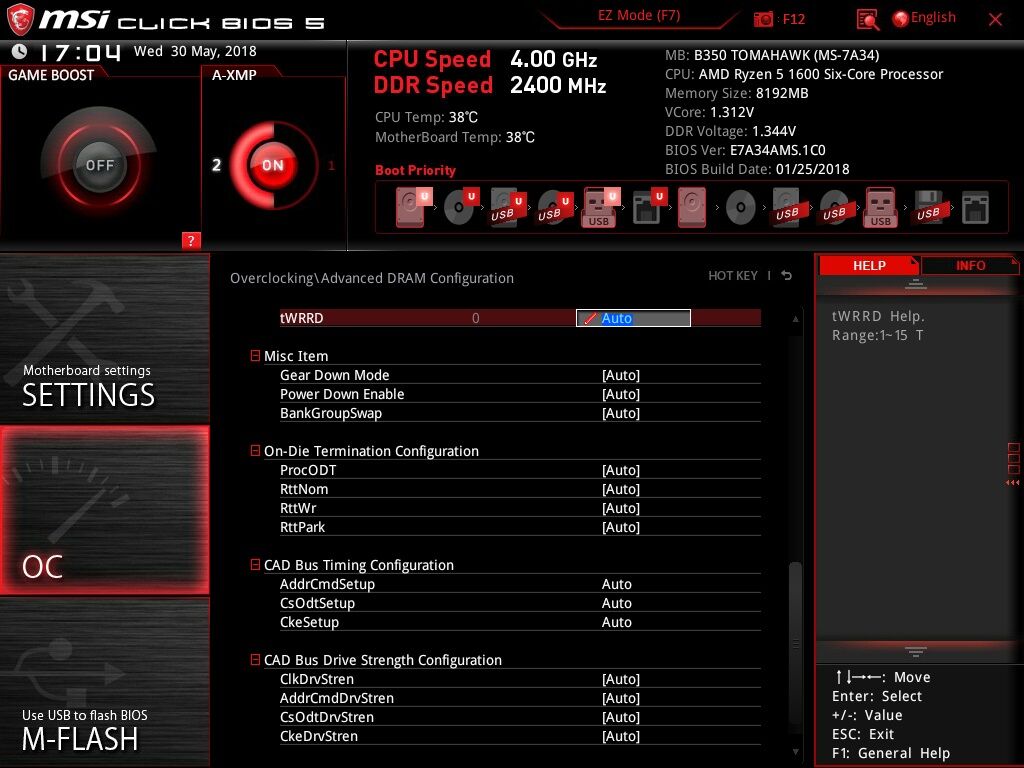Click the red triple-arrow icon at right edge
Image resolution: width=1024 pixels, height=768 pixels.
coord(1012,483)
